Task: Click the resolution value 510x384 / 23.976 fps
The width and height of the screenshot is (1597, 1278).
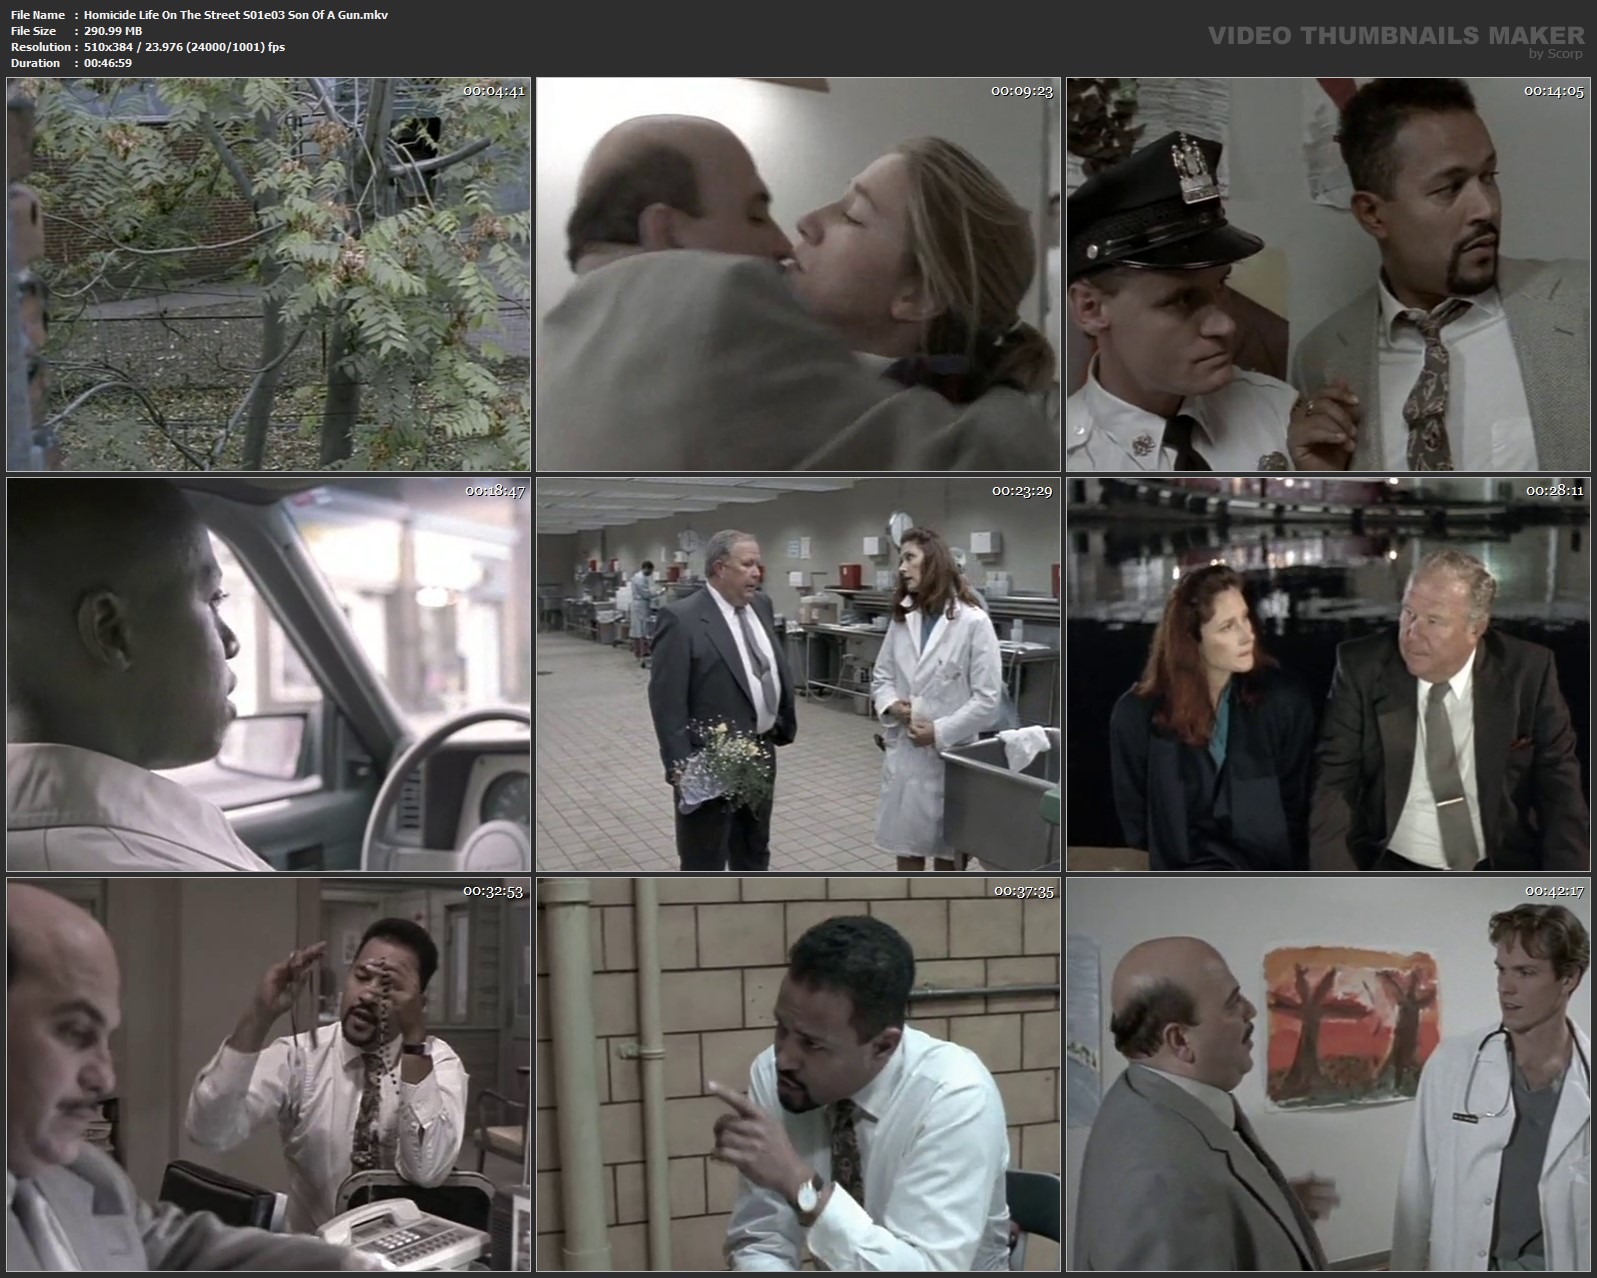Action: point(185,47)
